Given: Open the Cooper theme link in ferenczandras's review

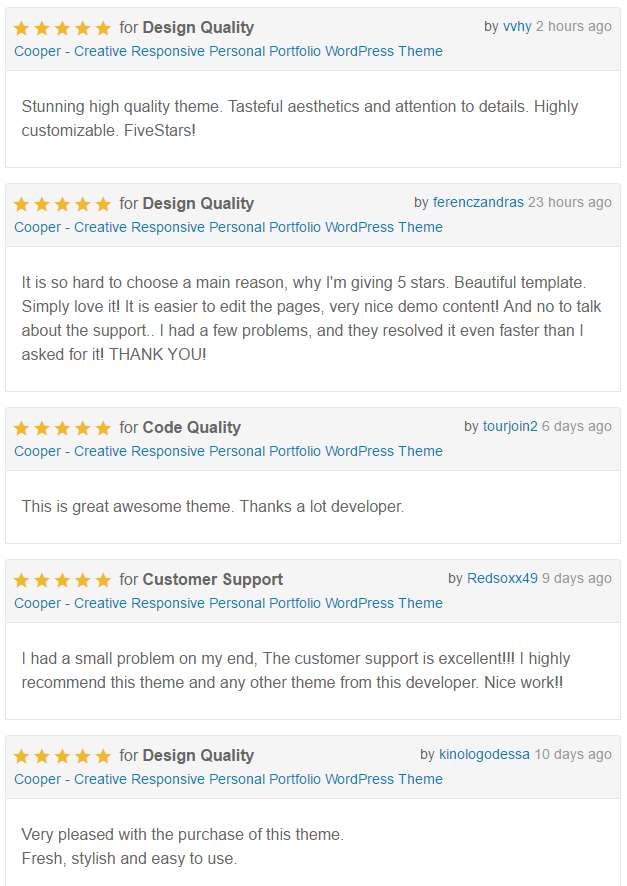Looking at the screenshot, I should [x=228, y=227].
